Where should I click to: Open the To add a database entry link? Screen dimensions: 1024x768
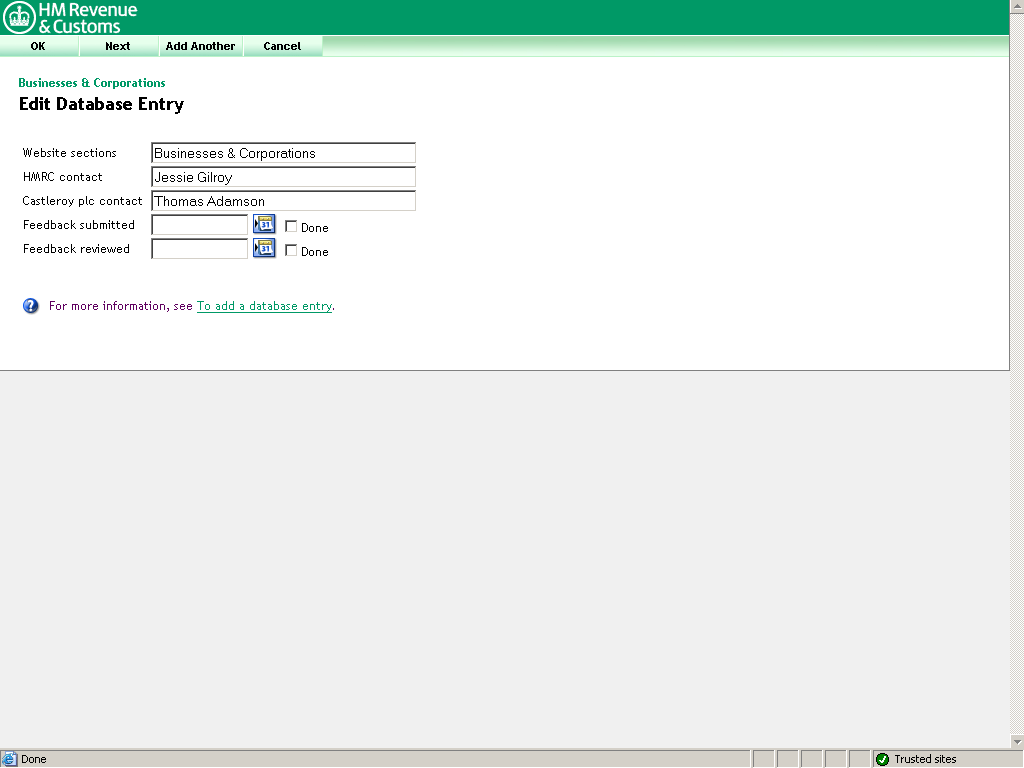(264, 306)
